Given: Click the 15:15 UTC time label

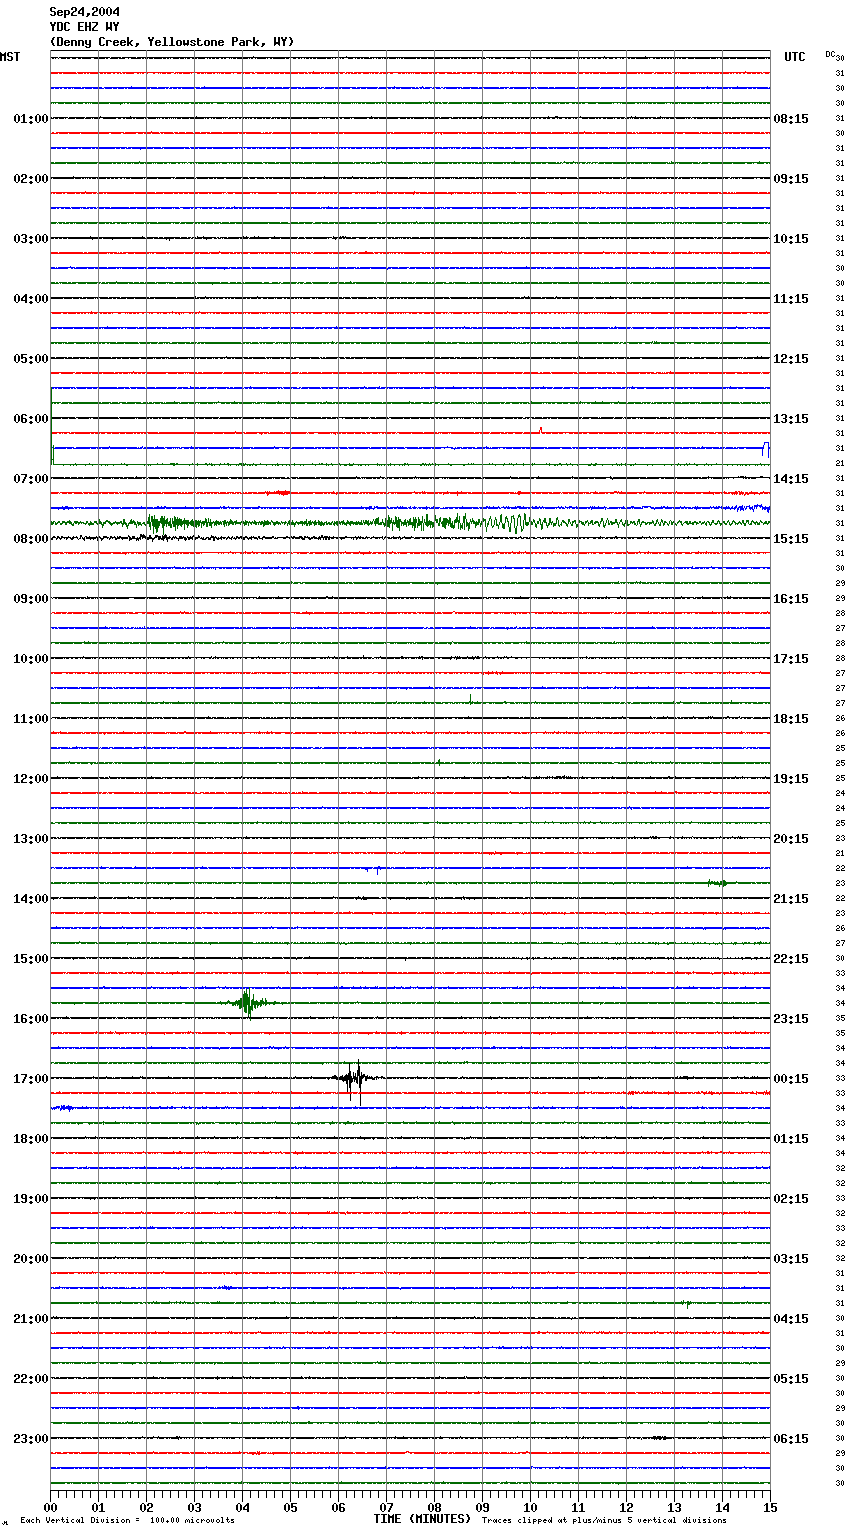Looking at the screenshot, I should [791, 539].
